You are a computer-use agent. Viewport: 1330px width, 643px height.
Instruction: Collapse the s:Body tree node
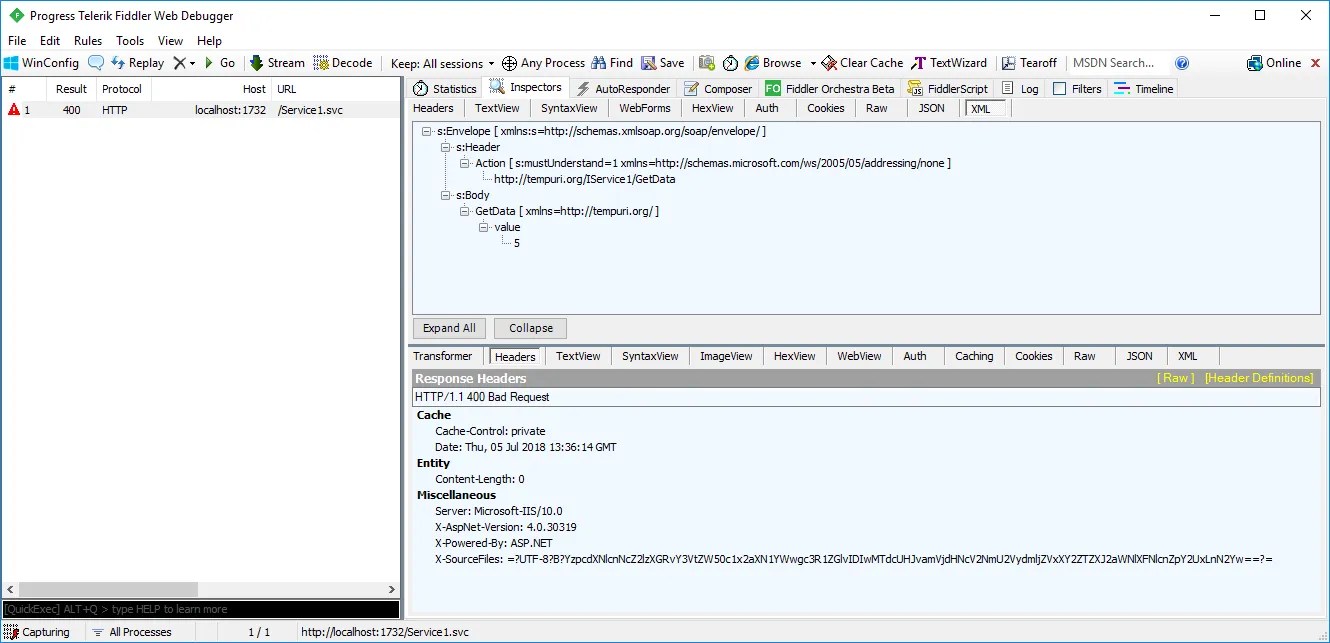point(447,195)
